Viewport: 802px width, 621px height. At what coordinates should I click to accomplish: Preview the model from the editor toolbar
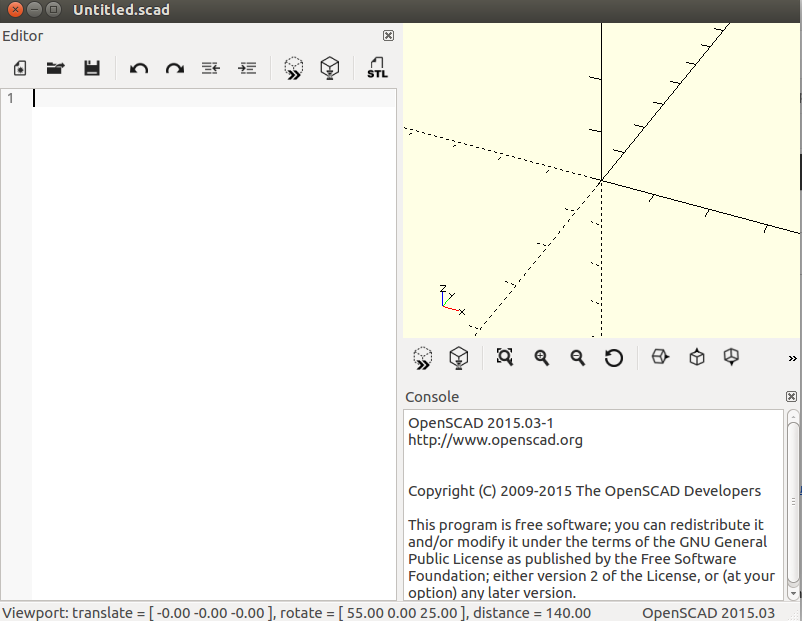point(294,68)
